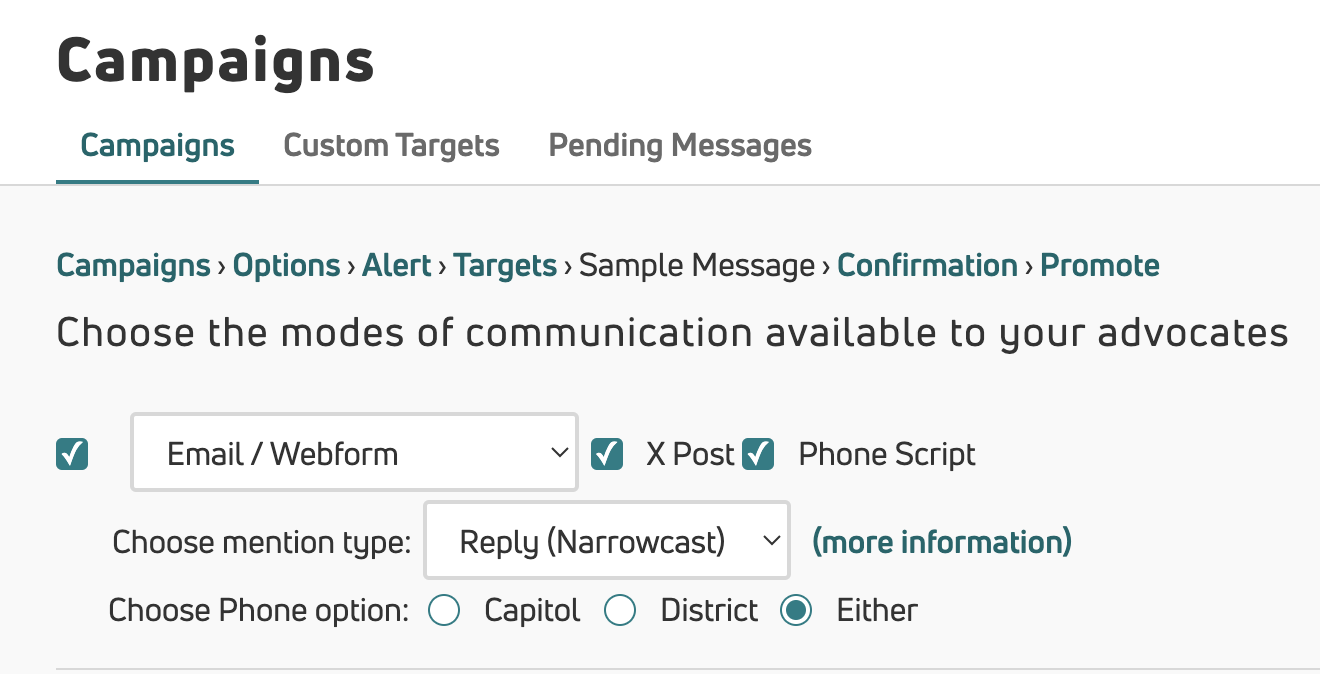Open the Pending Messages tab
The image size is (1320, 674).
click(680, 146)
